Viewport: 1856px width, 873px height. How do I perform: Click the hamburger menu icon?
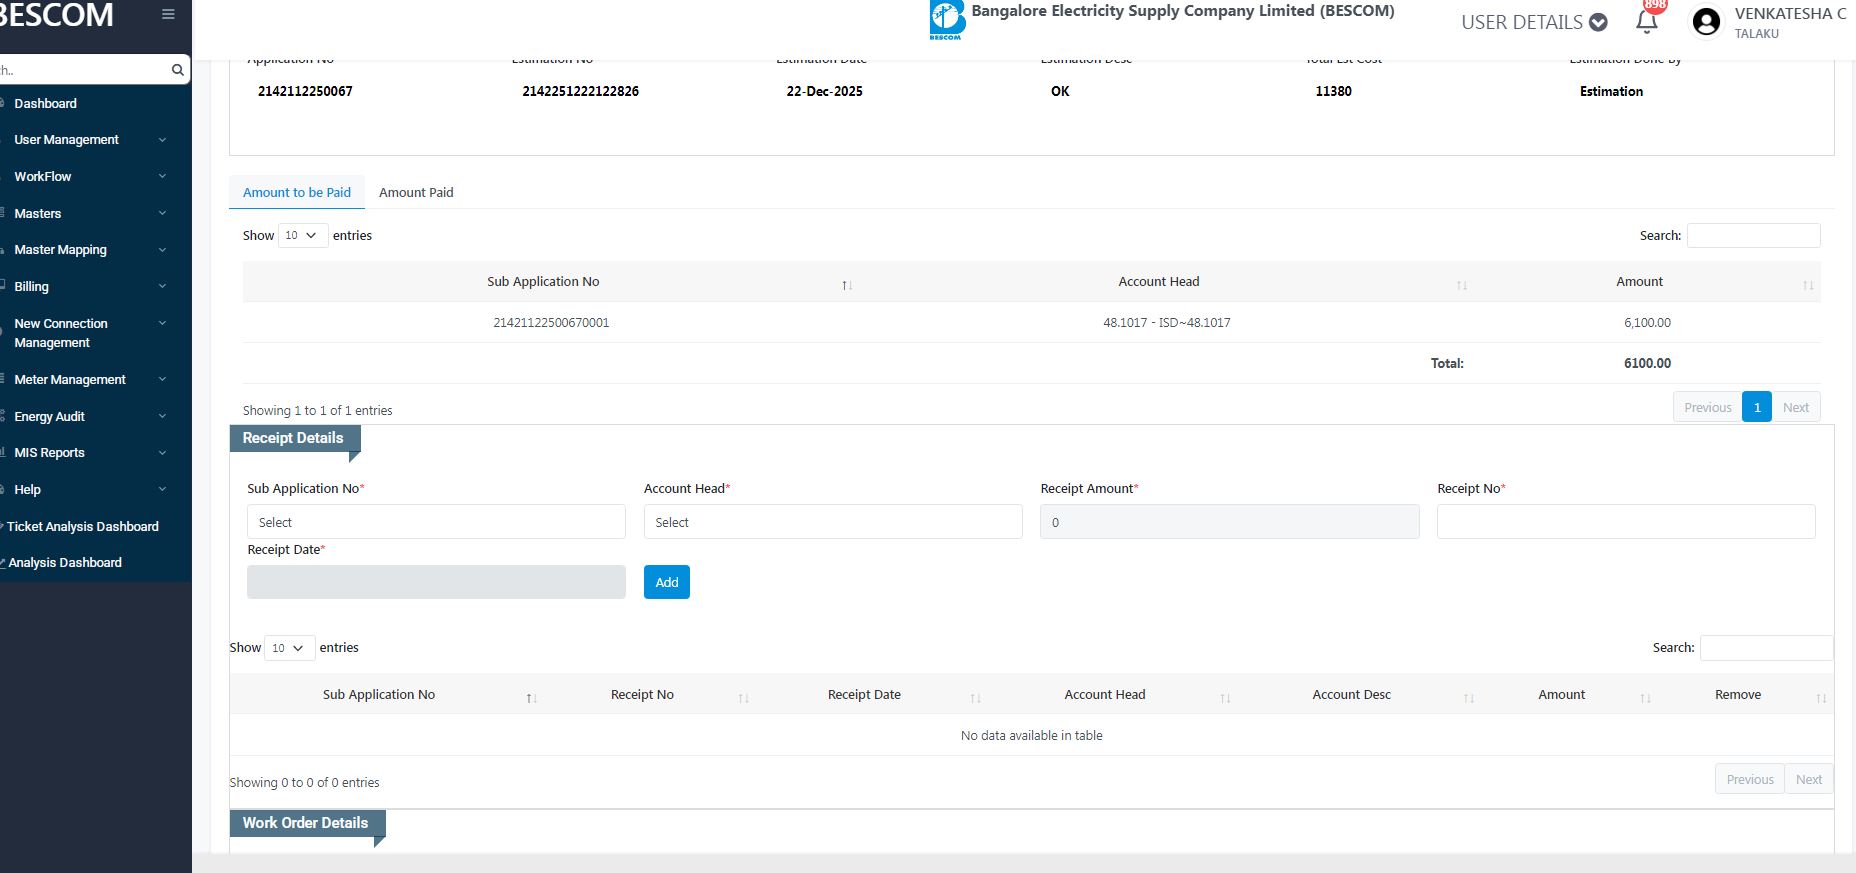pos(168,14)
